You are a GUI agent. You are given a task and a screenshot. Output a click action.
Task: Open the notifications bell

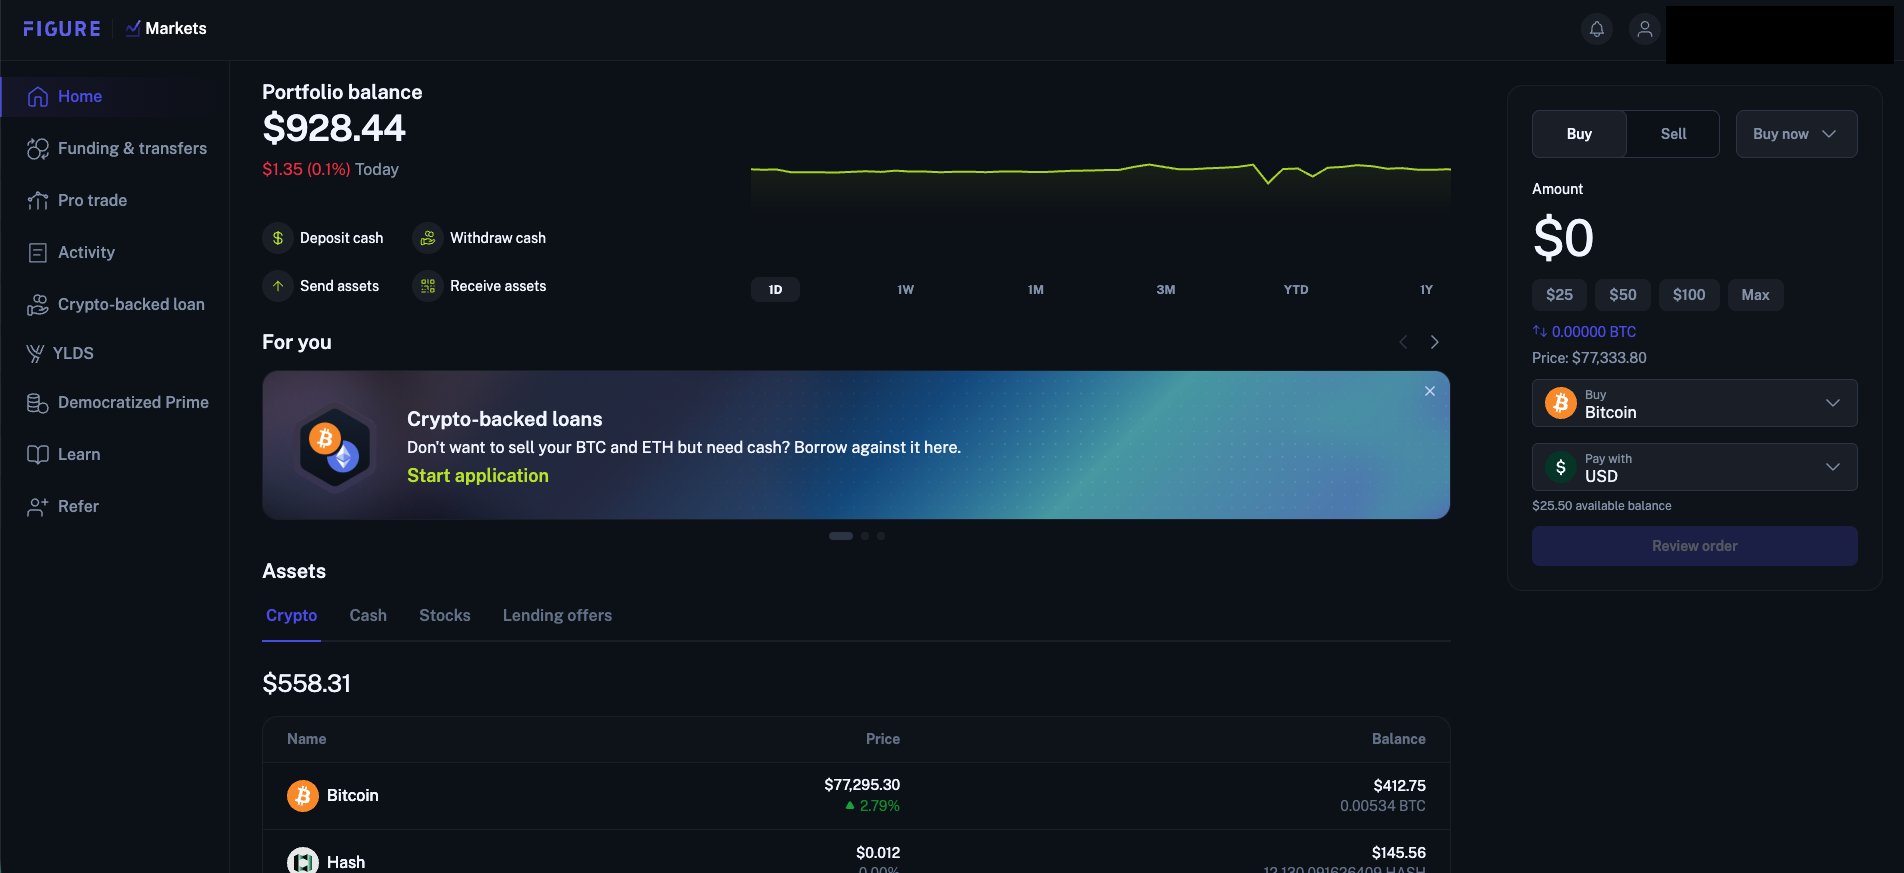pos(1597,29)
